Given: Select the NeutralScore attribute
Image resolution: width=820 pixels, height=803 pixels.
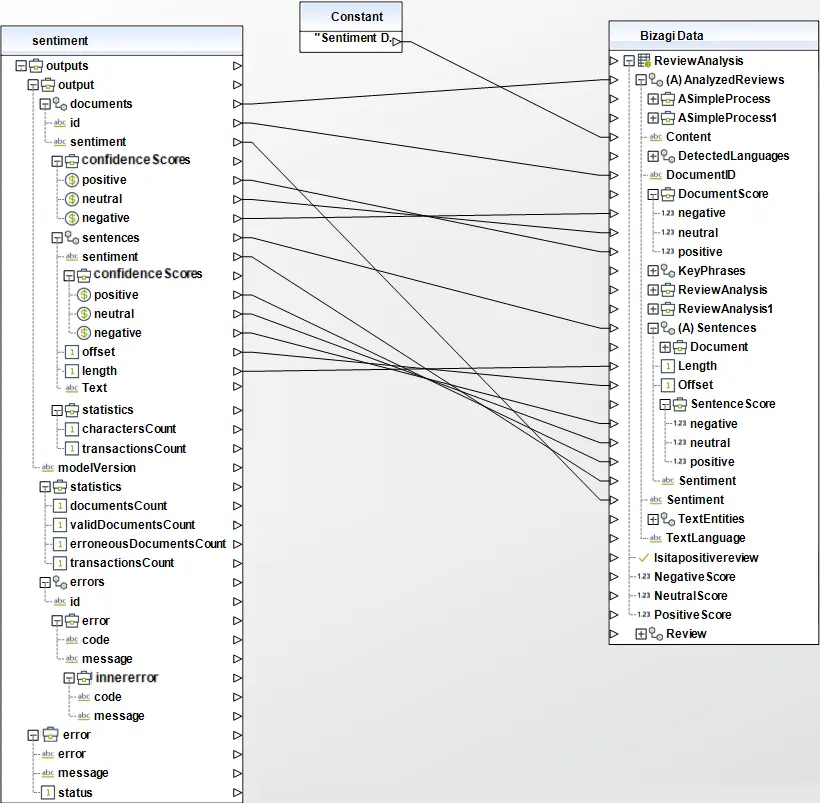Looking at the screenshot, I should pyautogui.click(x=690, y=596).
